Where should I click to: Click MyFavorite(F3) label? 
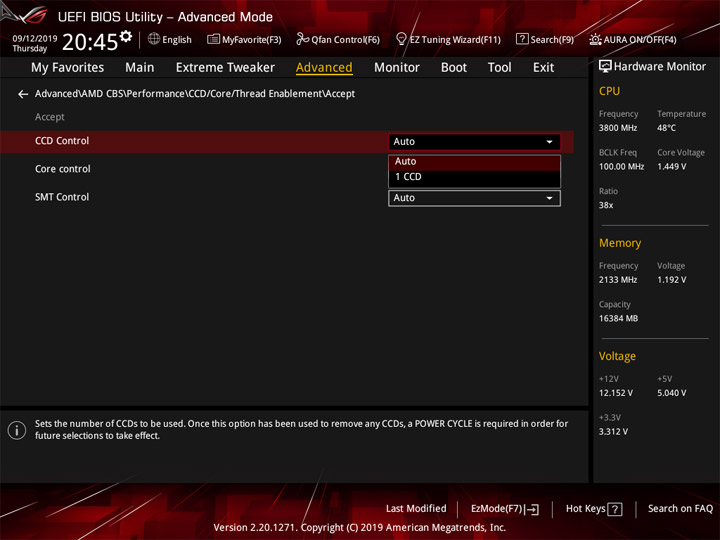tap(252, 40)
